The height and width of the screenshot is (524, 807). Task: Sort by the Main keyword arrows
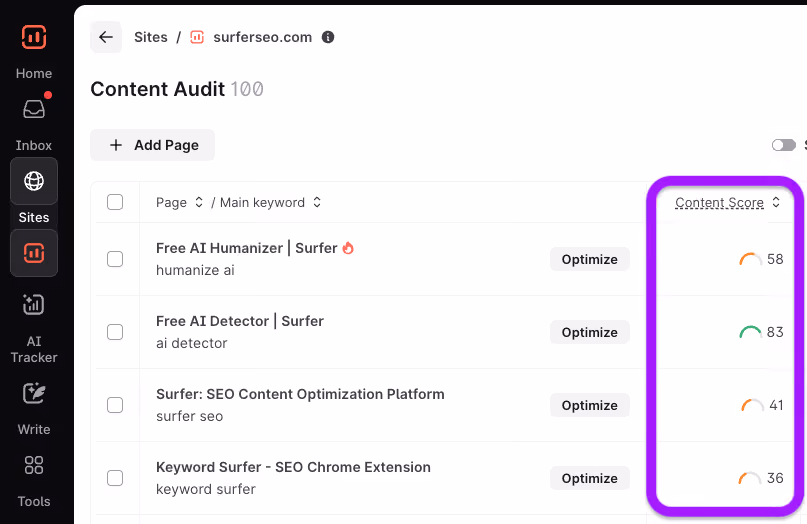[317, 202]
